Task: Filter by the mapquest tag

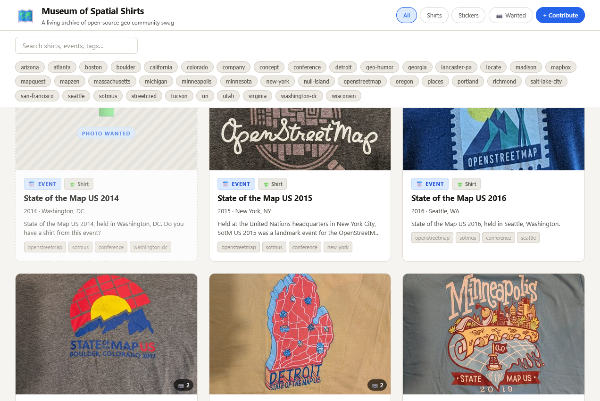Action: (x=33, y=82)
